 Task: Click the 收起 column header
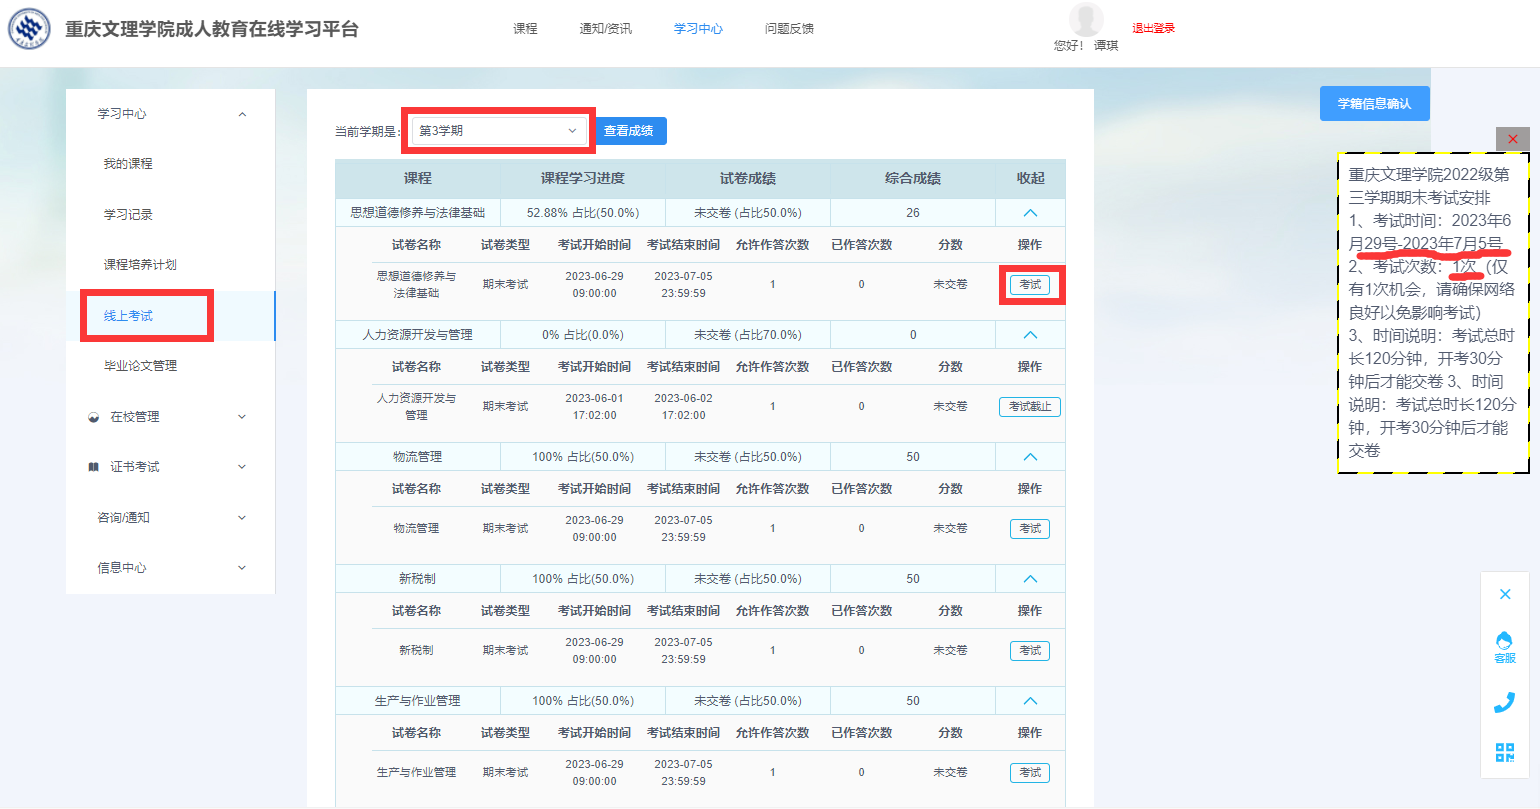point(1030,179)
